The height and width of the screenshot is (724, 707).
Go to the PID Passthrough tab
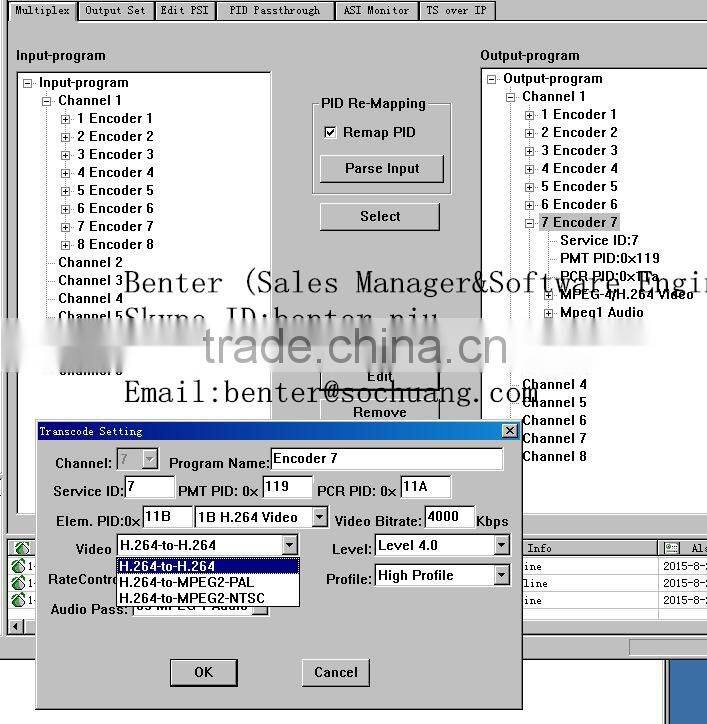[x=274, y=10]
